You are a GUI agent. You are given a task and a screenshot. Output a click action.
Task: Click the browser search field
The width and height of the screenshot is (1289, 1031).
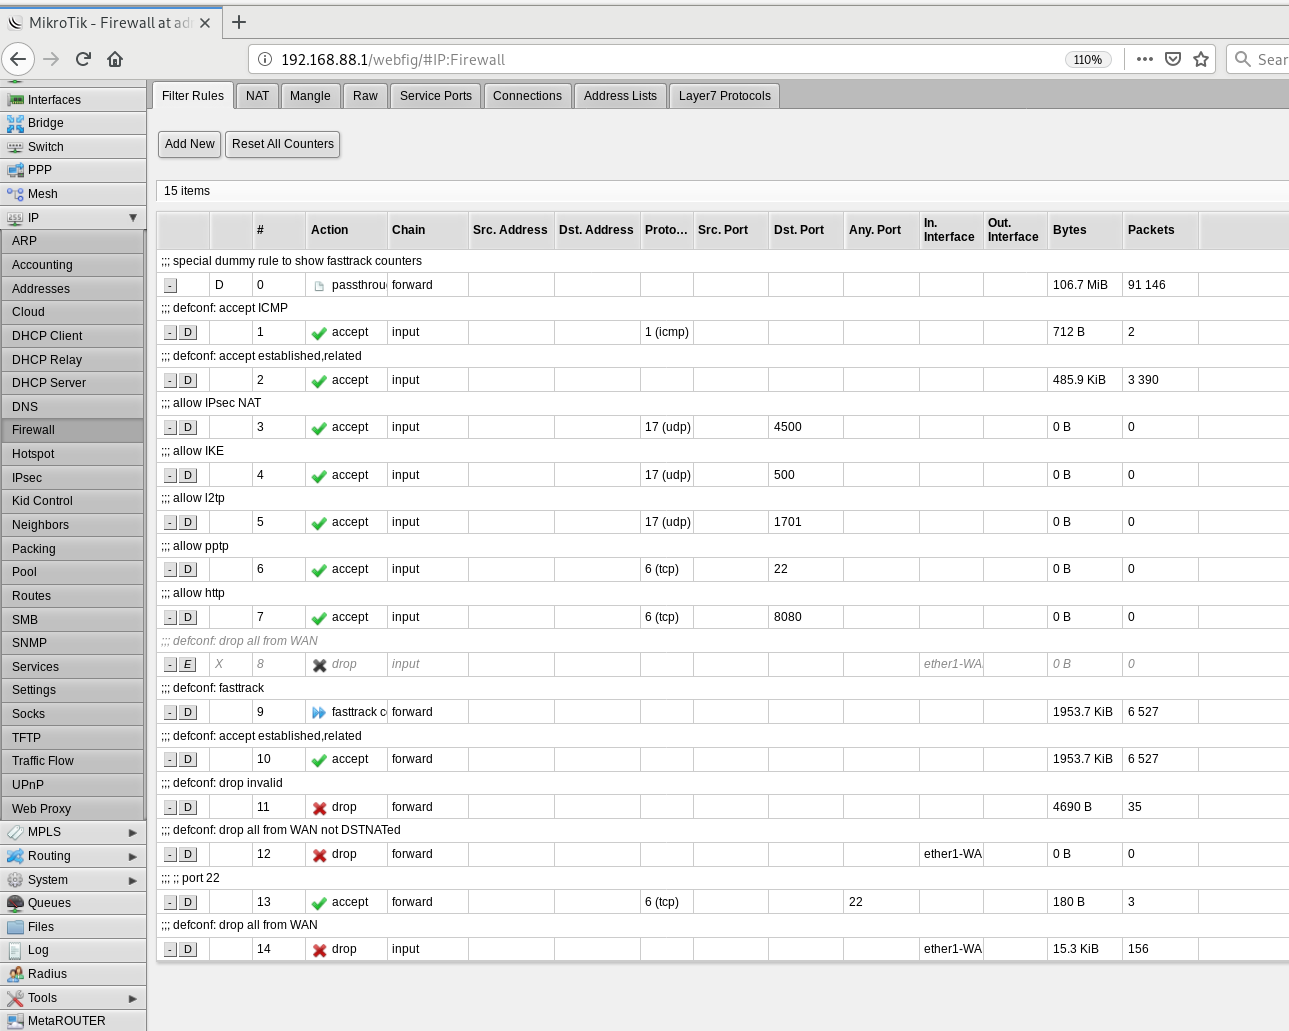[1258, 59]
